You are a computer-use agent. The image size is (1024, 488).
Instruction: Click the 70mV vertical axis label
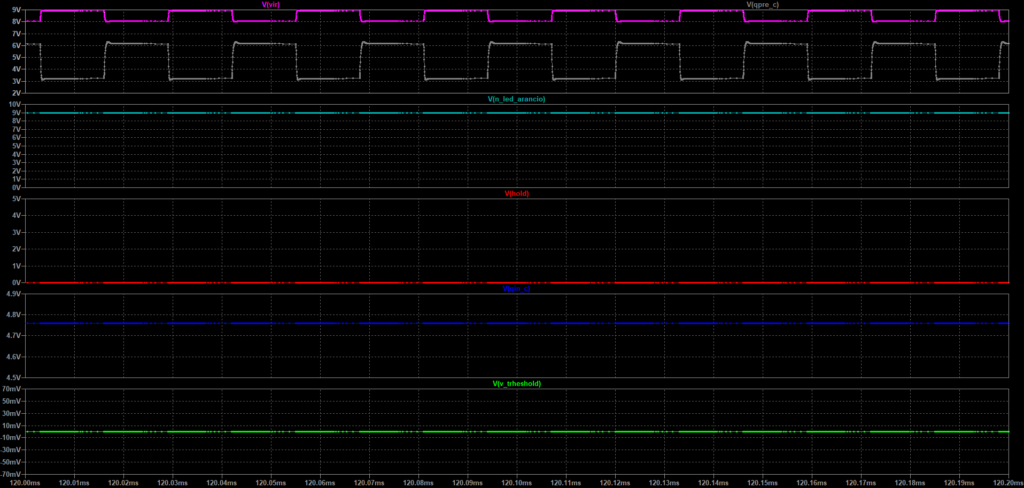[x=12, y=389]
